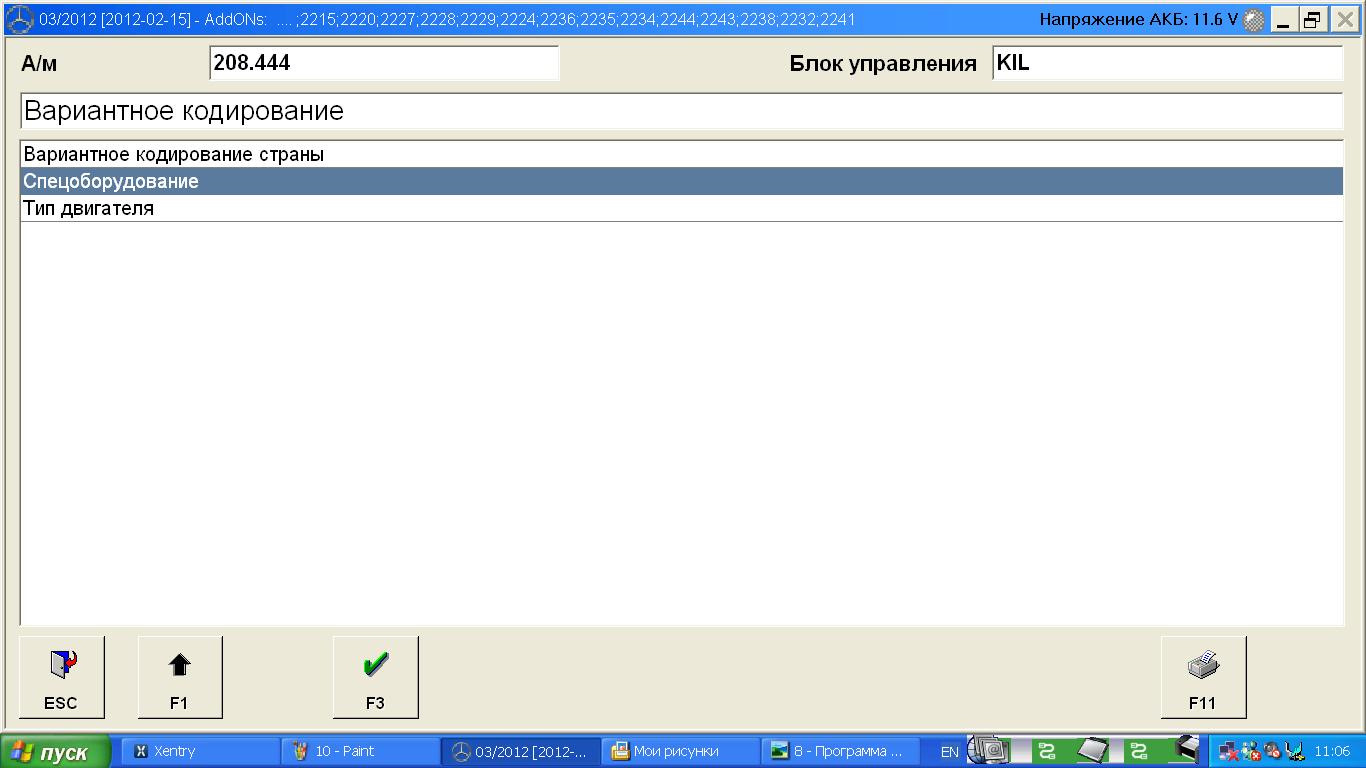The height and width of the screenshot is (768, 1366).
Task: Select 'Вариантное кодирование страны' list row
Action: 681,155
